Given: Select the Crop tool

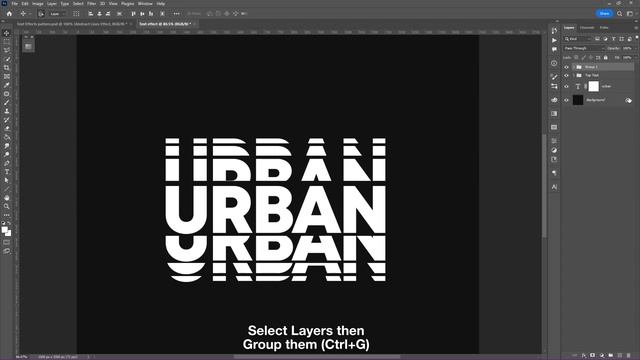Looking at the screenshot, I should [x=7, y=68].
